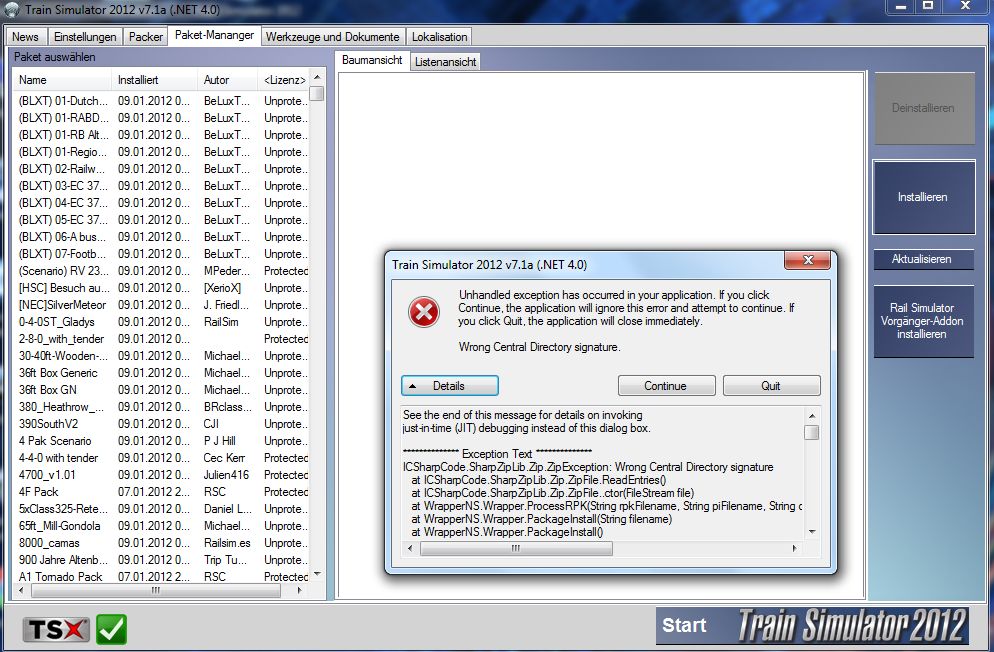This screenshot has height=652, width=994.
Task: Select the [HSC] Besuch au... package row
Action: click(x=161, y=288)
